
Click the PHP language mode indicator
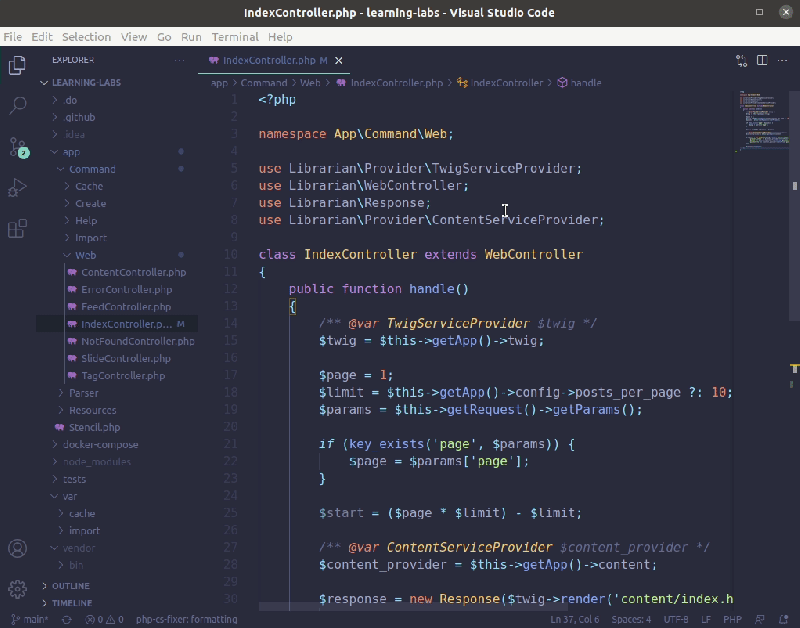(732, 620)
